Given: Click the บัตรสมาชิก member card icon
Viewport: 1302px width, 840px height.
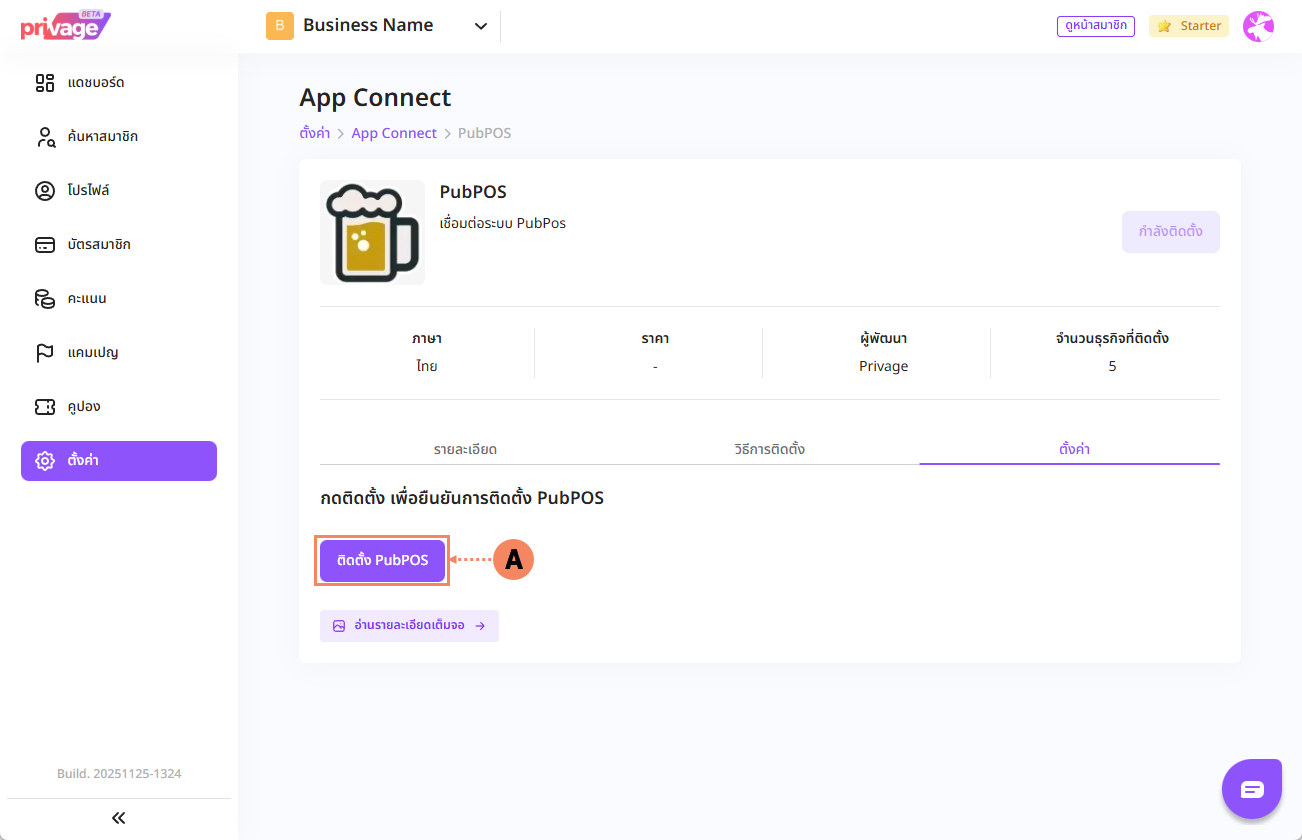Looking at the screenshot, I should pos(45,245).
